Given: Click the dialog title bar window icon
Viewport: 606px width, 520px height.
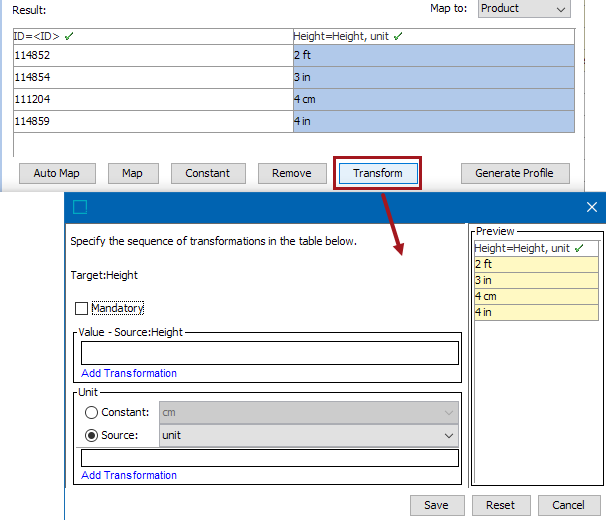Looking at the screenshot, I should coord(80,207).
